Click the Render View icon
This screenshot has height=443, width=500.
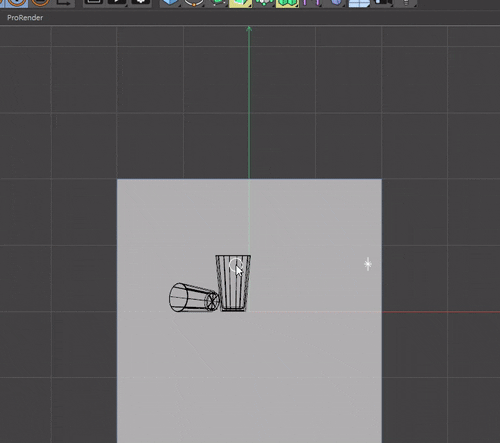pyautogui.click(x=93, y=3)
